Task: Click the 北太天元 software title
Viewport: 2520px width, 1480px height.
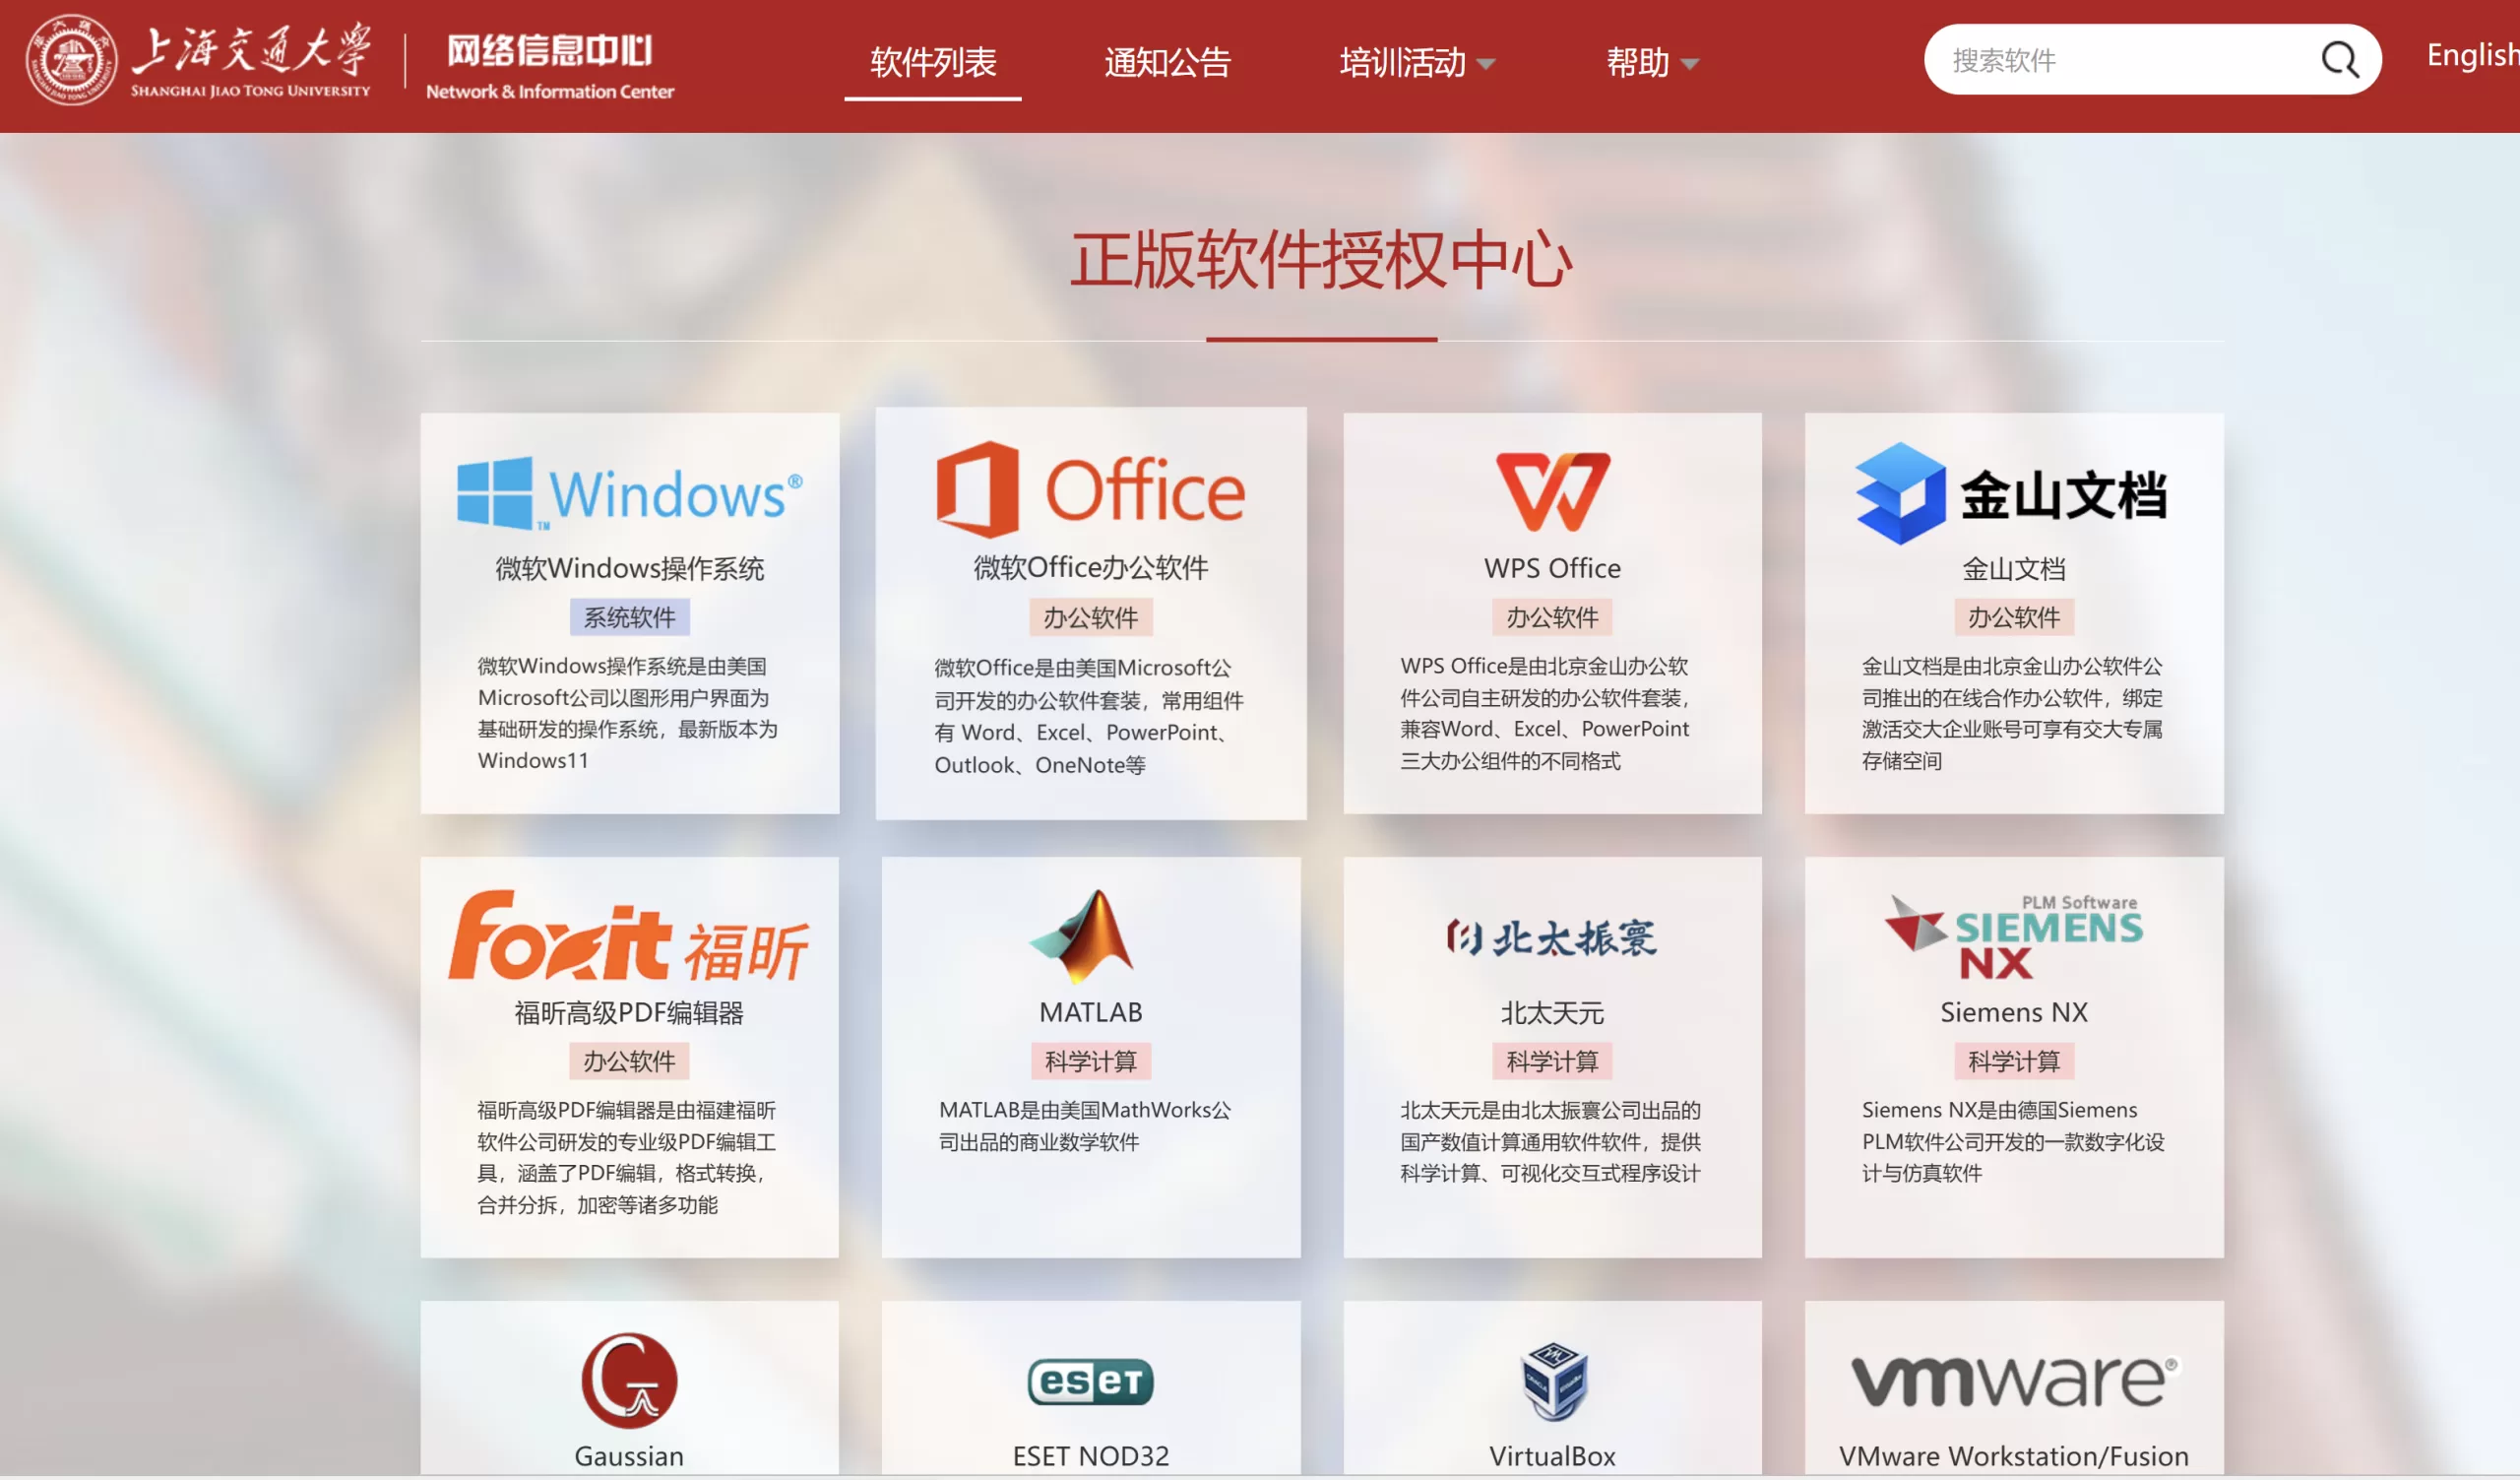Action: [1552, 1012]
